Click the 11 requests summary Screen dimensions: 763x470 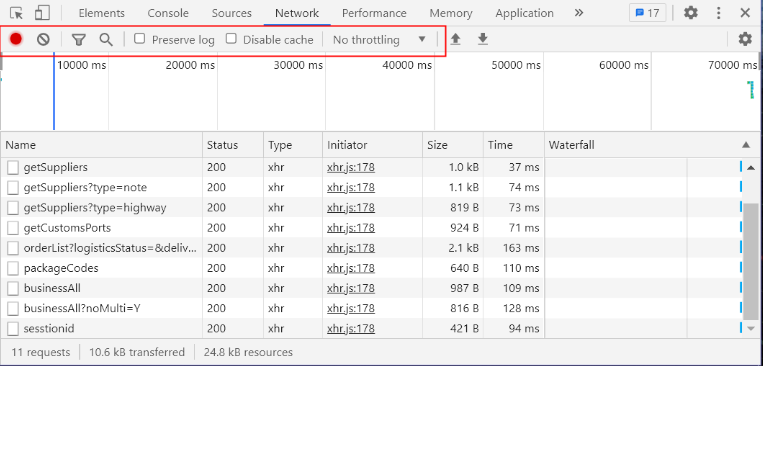point(40,352)
